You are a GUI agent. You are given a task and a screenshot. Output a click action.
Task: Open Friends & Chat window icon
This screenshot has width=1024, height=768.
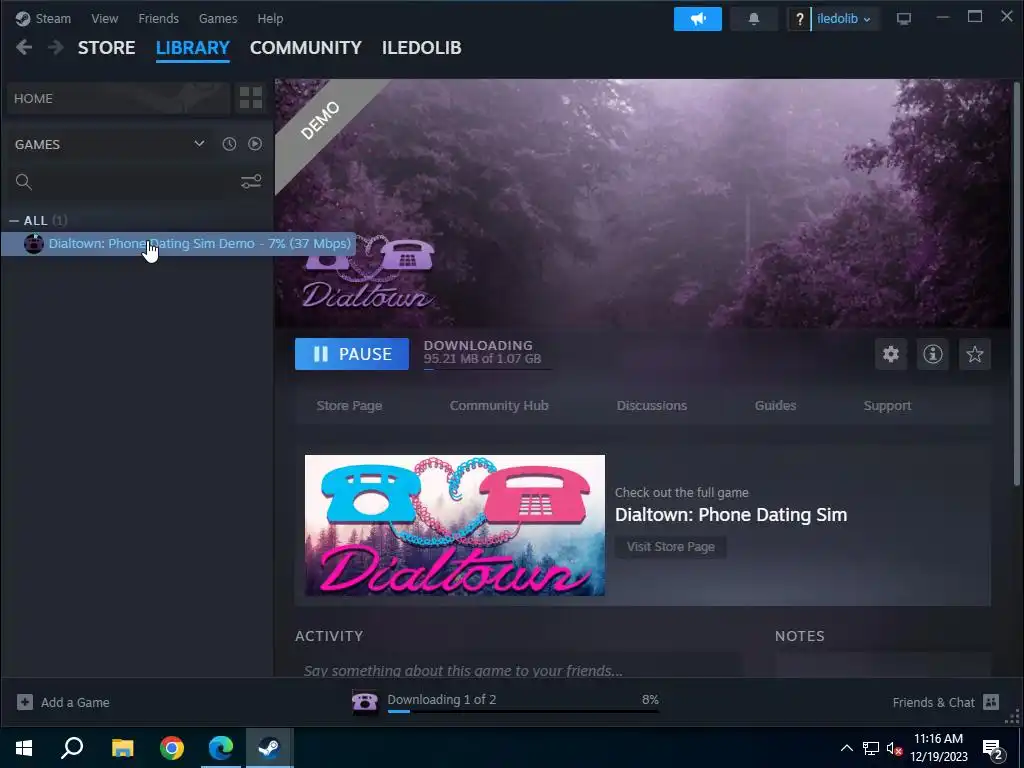(x=991, y=702)
